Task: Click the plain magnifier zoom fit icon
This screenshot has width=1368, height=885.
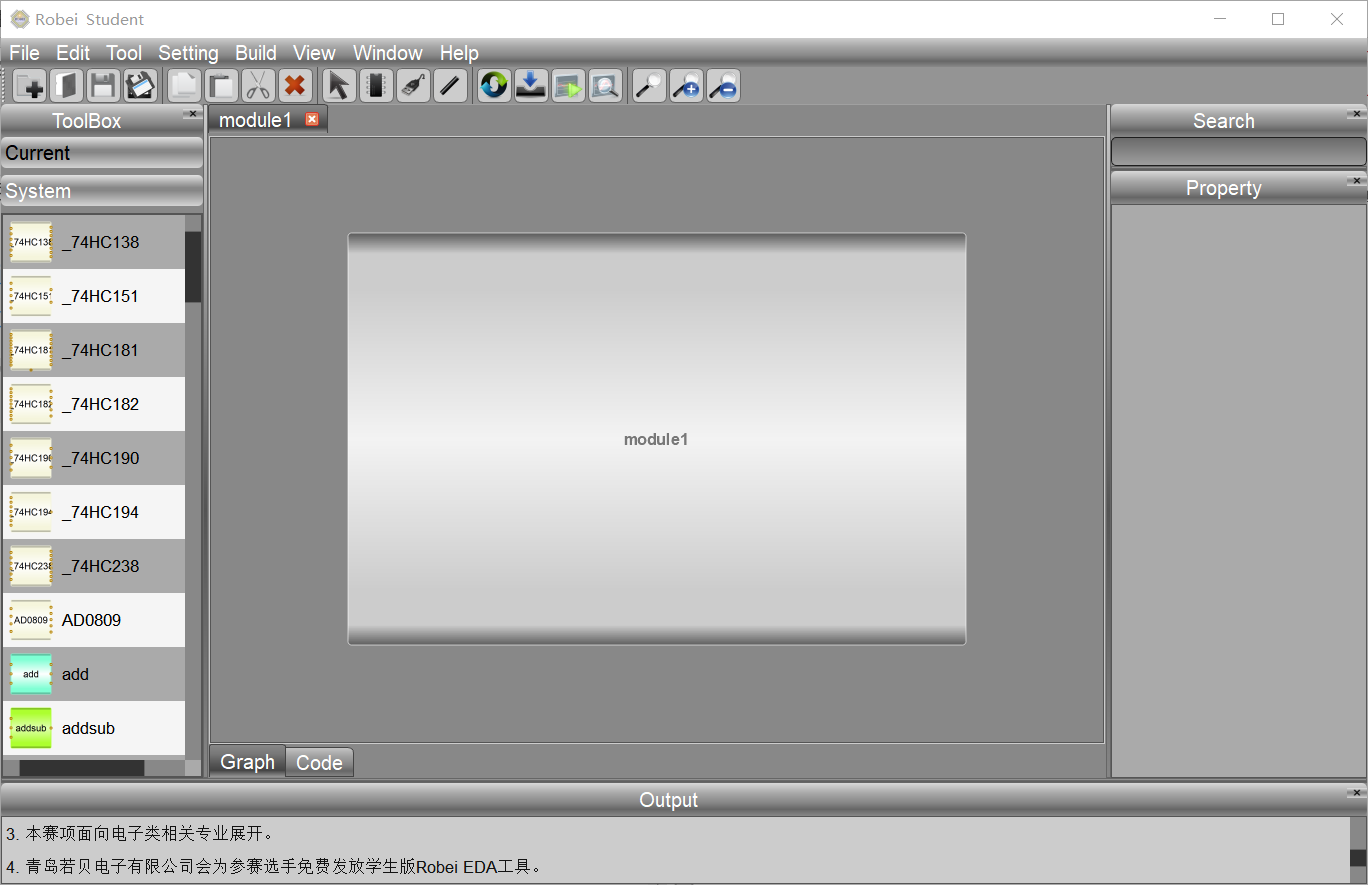Action: [650, 85]
